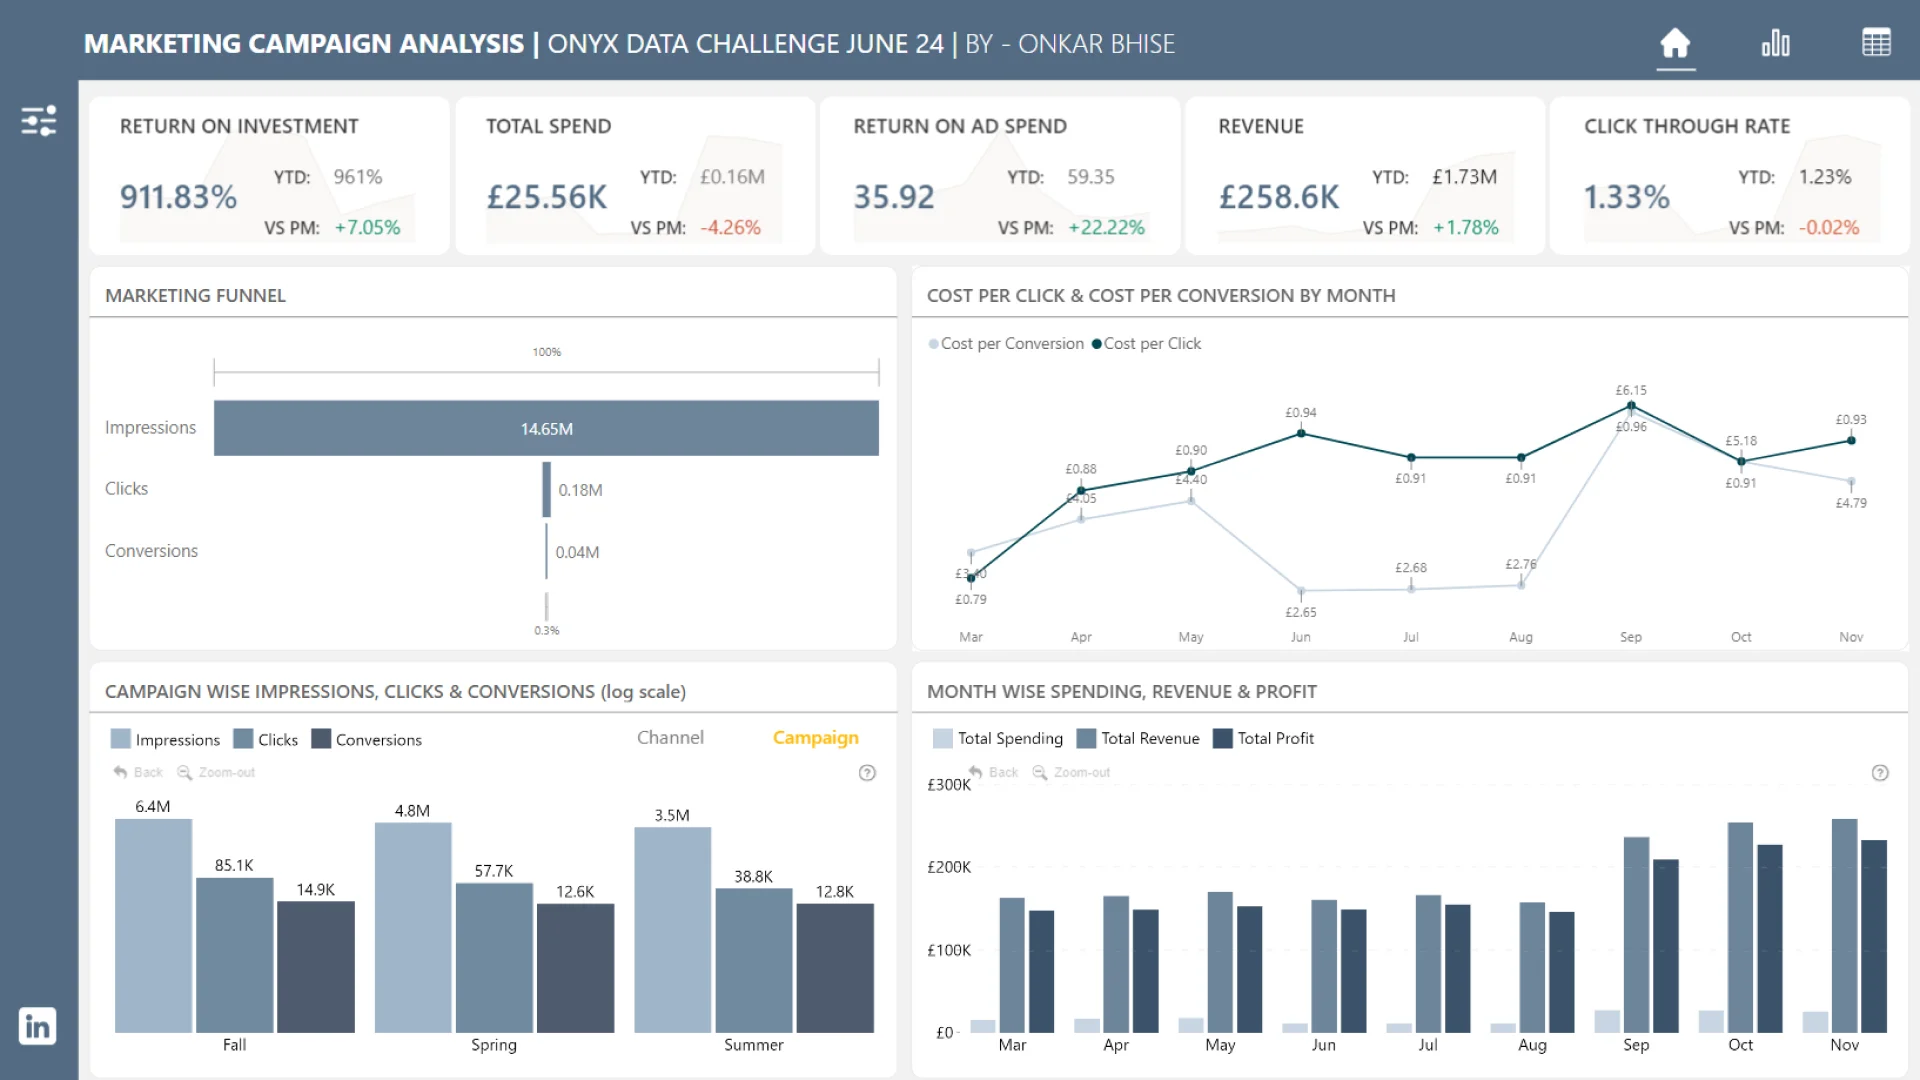This screenshot has height=1080, width=1920.
Task: Click Back arrow in campaign chart
Action: point(120,772)
